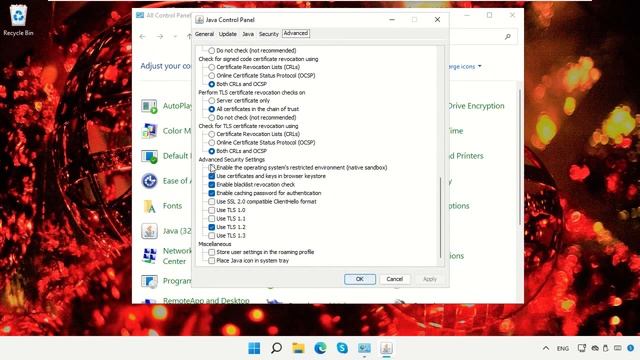Click the Control Panel window vertical scrollbar
Screen dimensions: 640x360
(520, 157)
